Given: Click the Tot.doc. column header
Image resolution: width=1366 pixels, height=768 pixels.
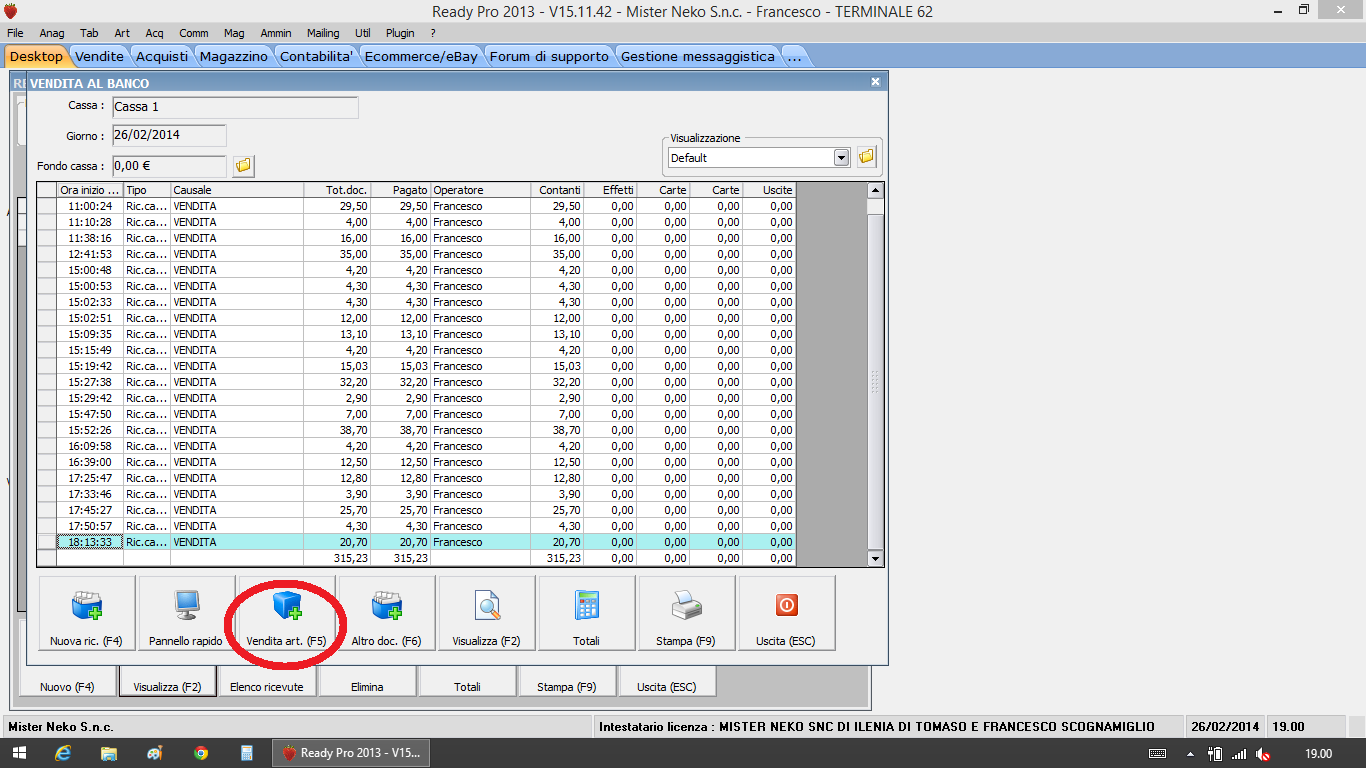Looking at the screenshot, I should point(337,190).
